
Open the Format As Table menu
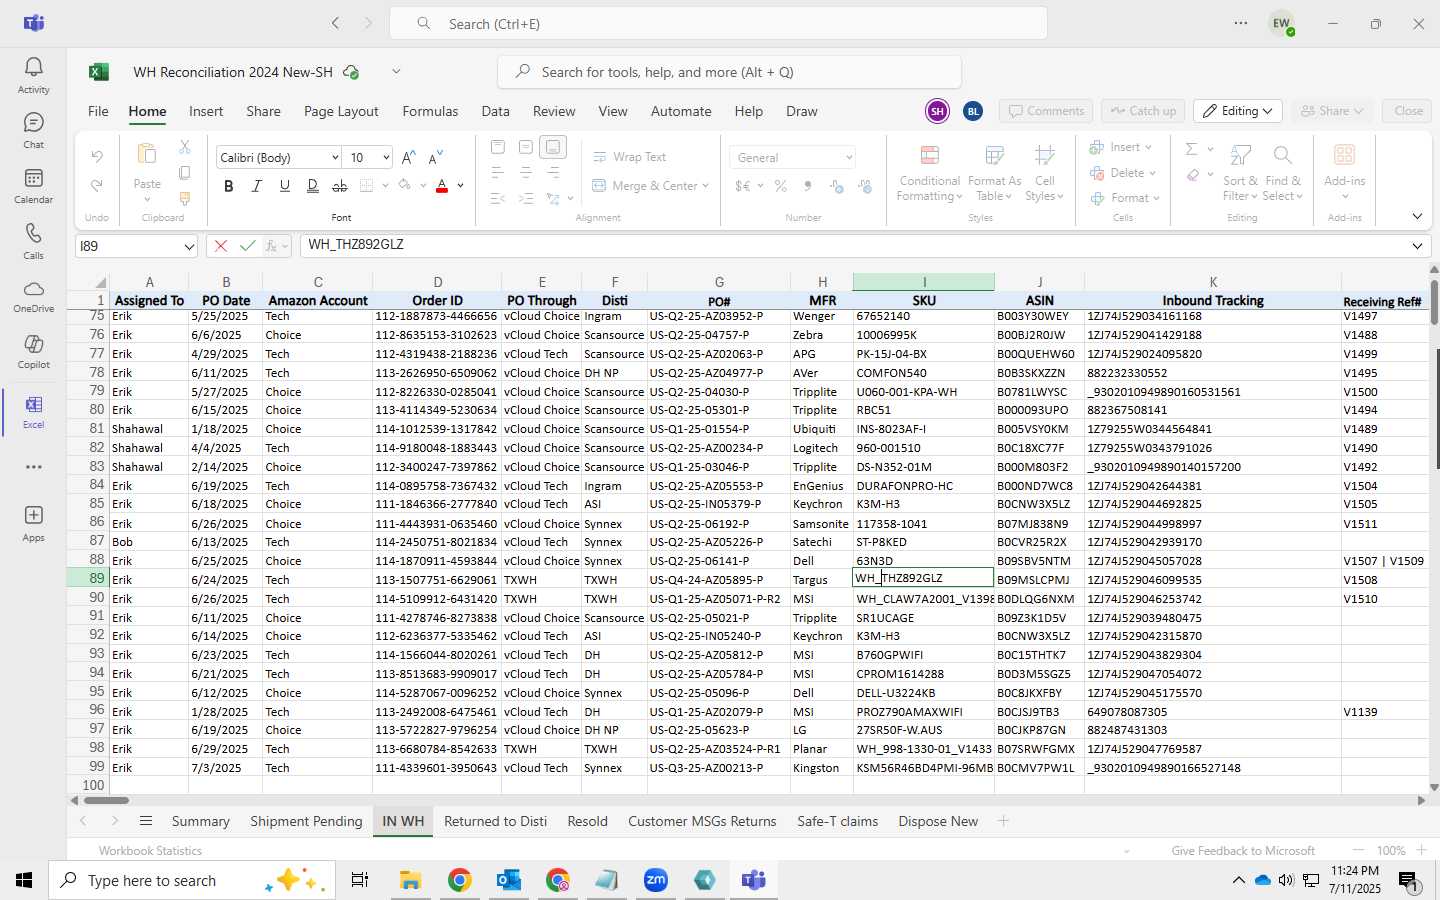pyautogui.click(x=994, y=173)
